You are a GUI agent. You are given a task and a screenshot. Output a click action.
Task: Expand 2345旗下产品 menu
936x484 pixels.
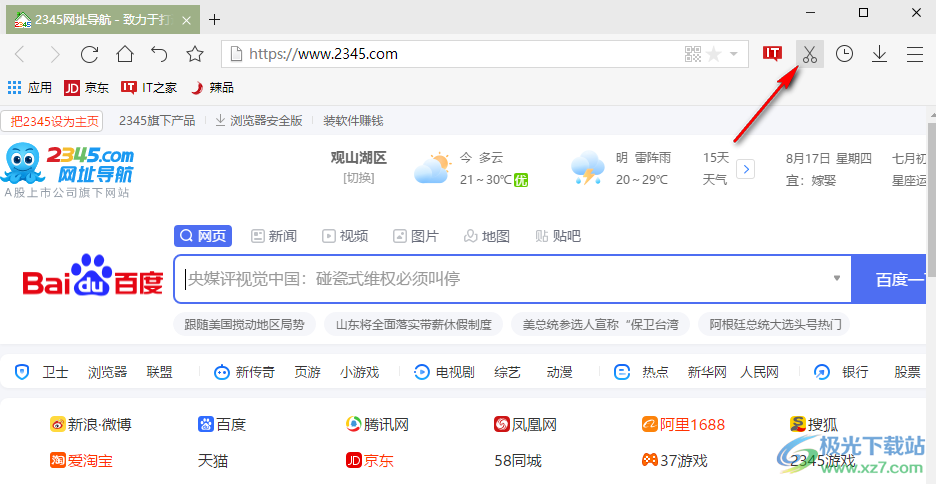point(157,121)
